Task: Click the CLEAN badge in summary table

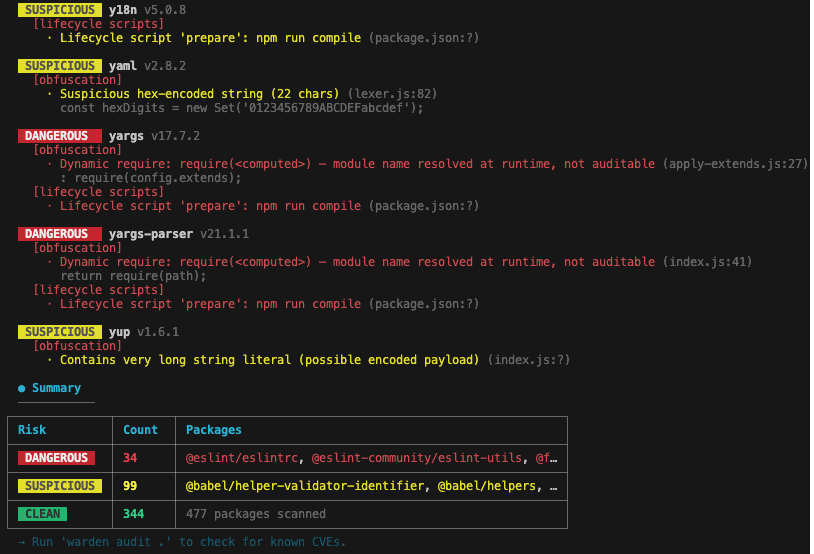Action: [x=43, y=514]
